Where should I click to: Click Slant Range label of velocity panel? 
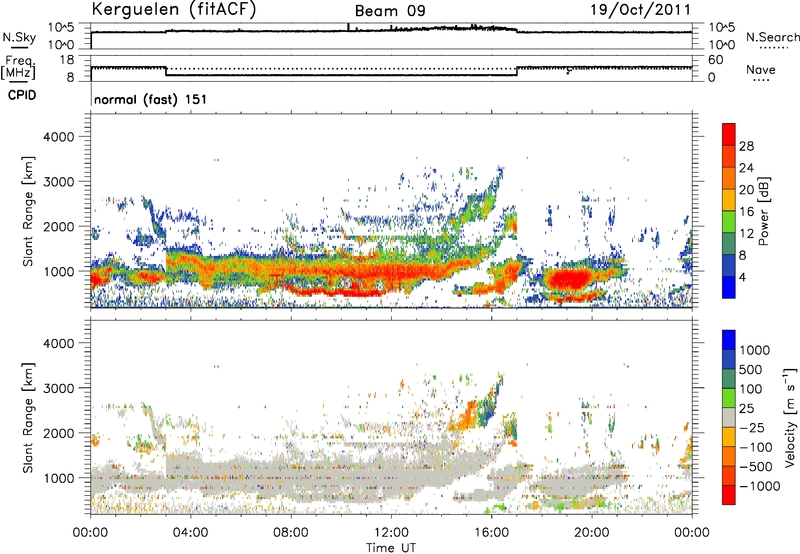(28, 417)
